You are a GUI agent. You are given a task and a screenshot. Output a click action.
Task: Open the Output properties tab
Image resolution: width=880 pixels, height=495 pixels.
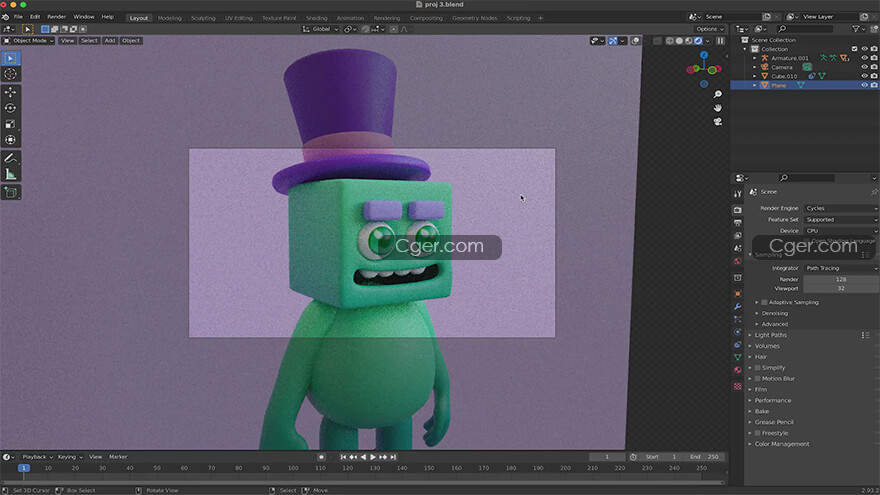[x=737, y=223]
